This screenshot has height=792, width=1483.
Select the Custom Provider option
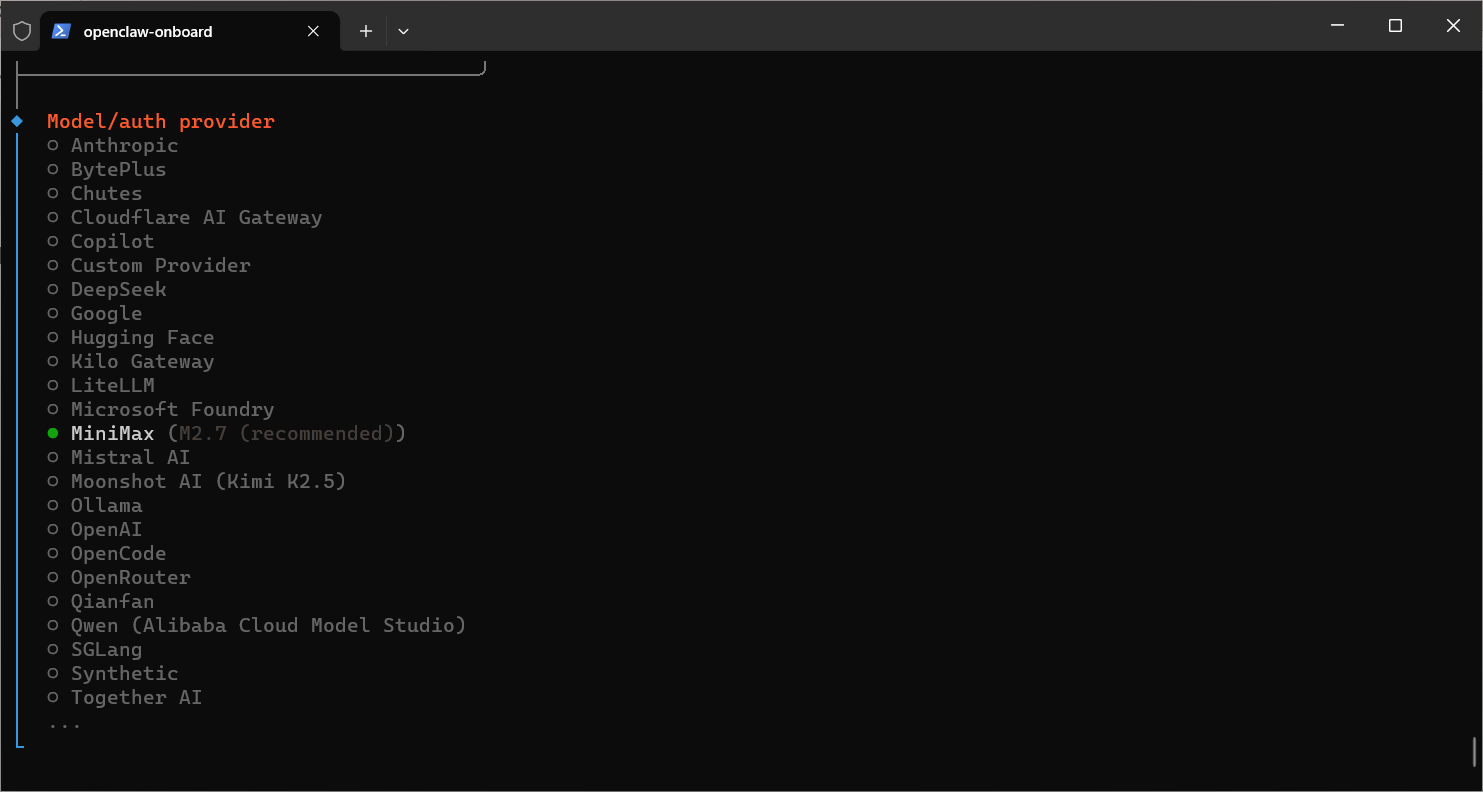(x=149, y=265)
